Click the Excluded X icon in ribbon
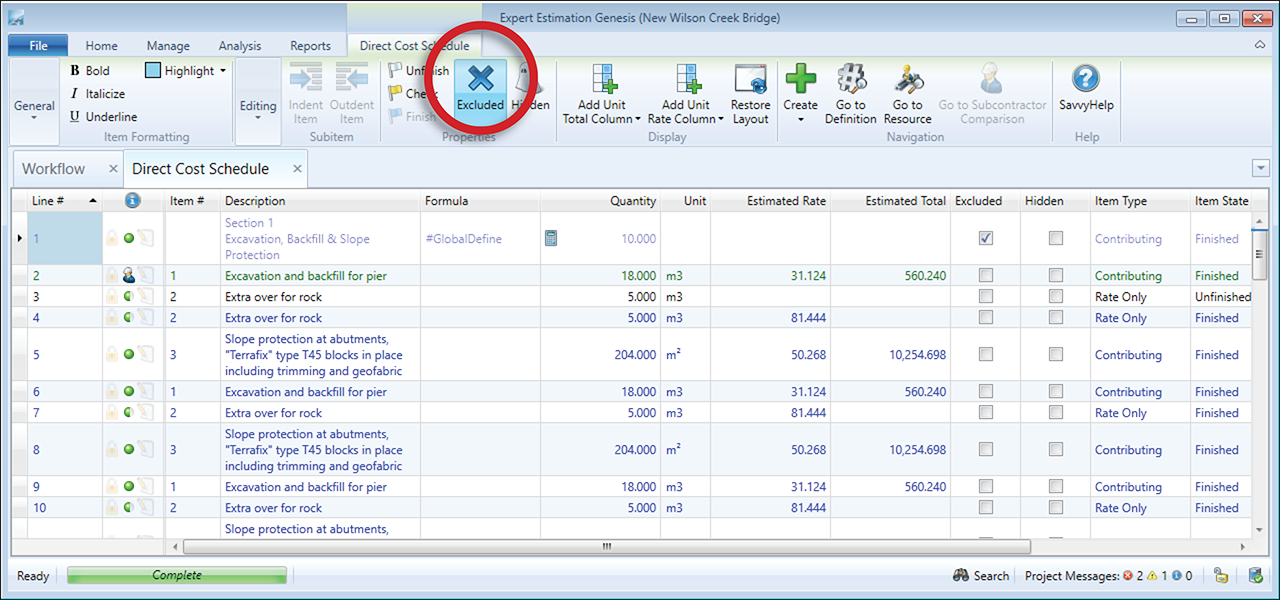 tap(481, 79)
